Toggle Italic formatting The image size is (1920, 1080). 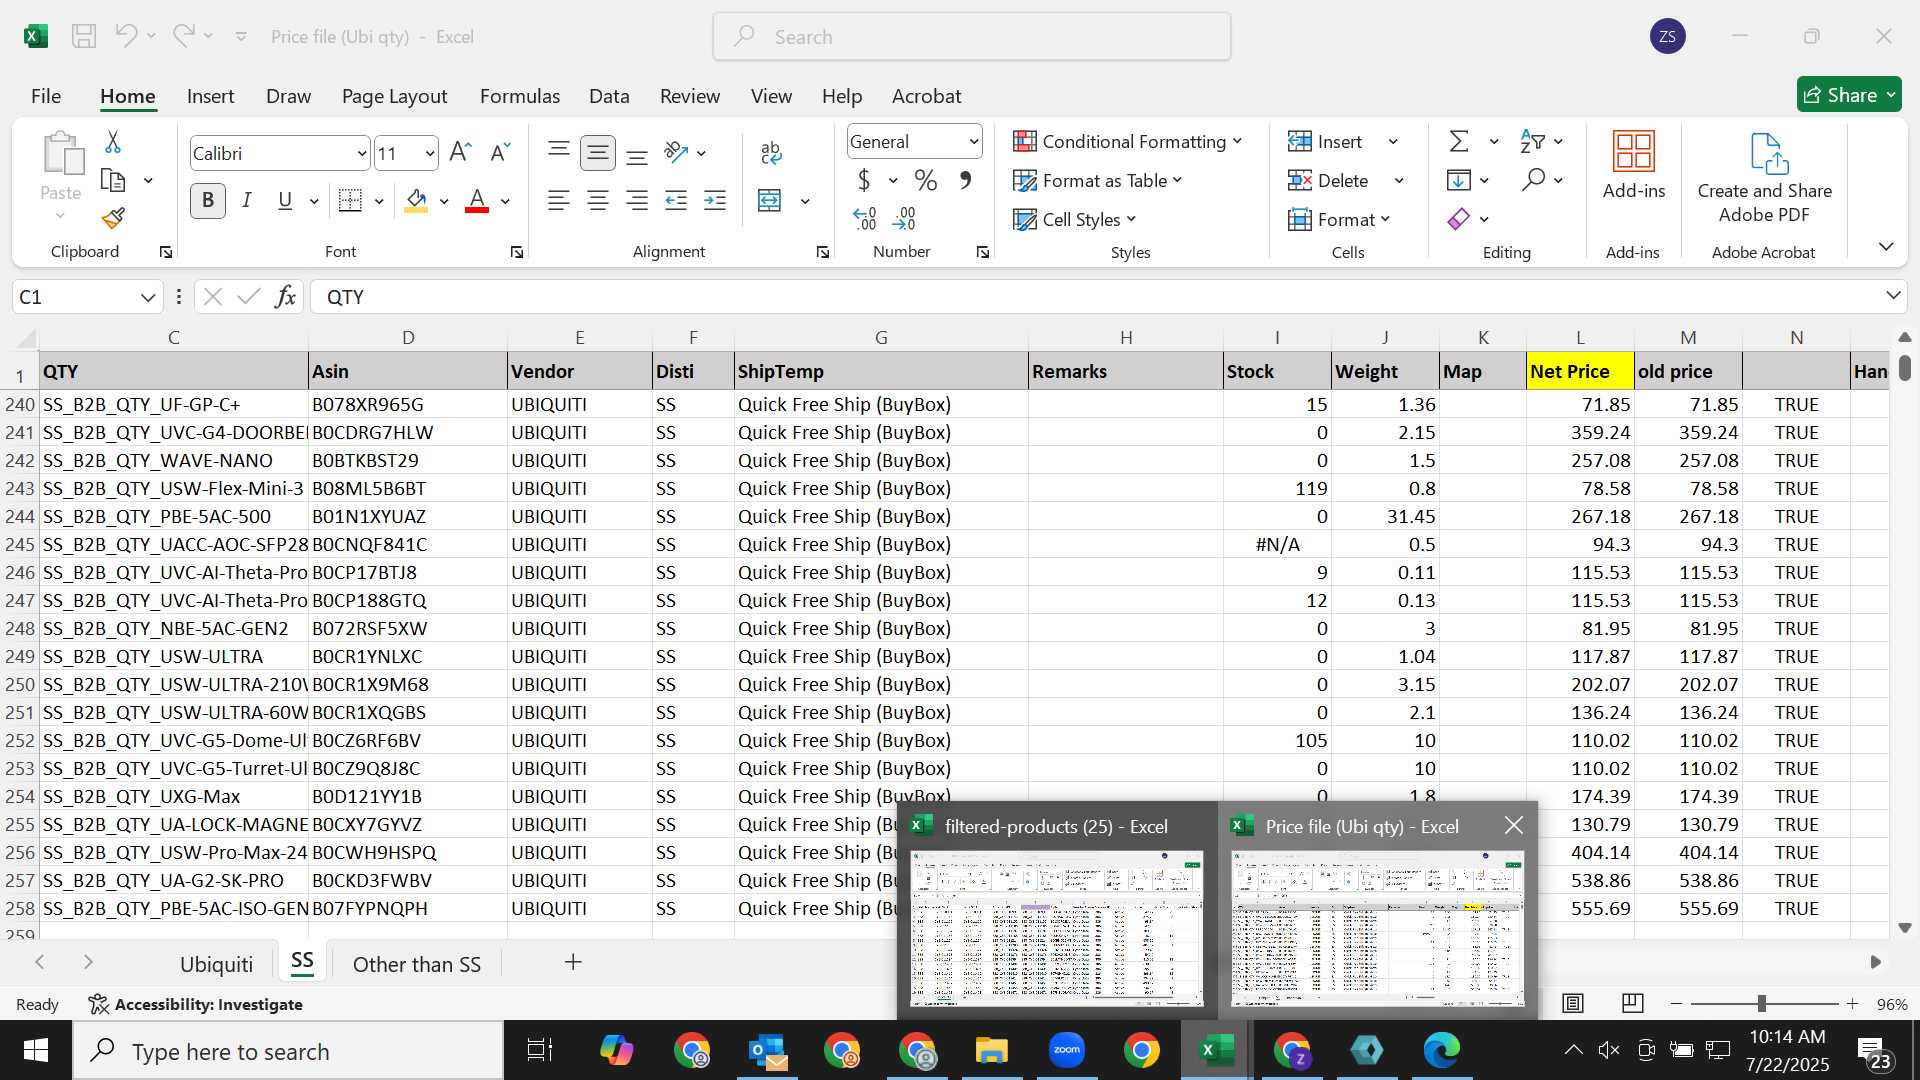coord(246,201)
